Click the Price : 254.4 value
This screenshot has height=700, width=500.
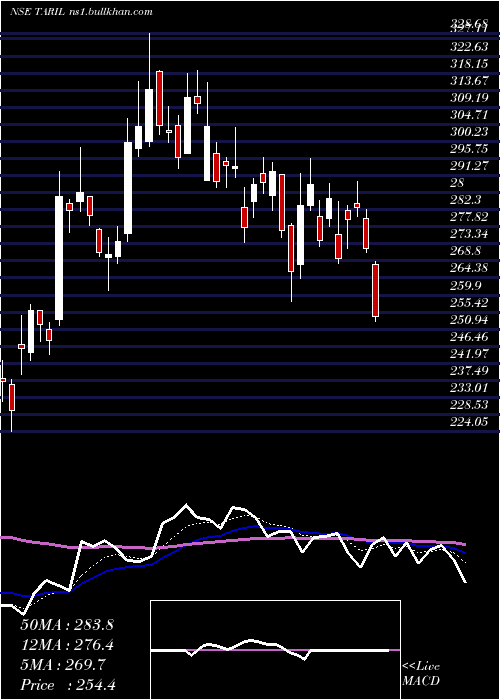click(68, 685)
